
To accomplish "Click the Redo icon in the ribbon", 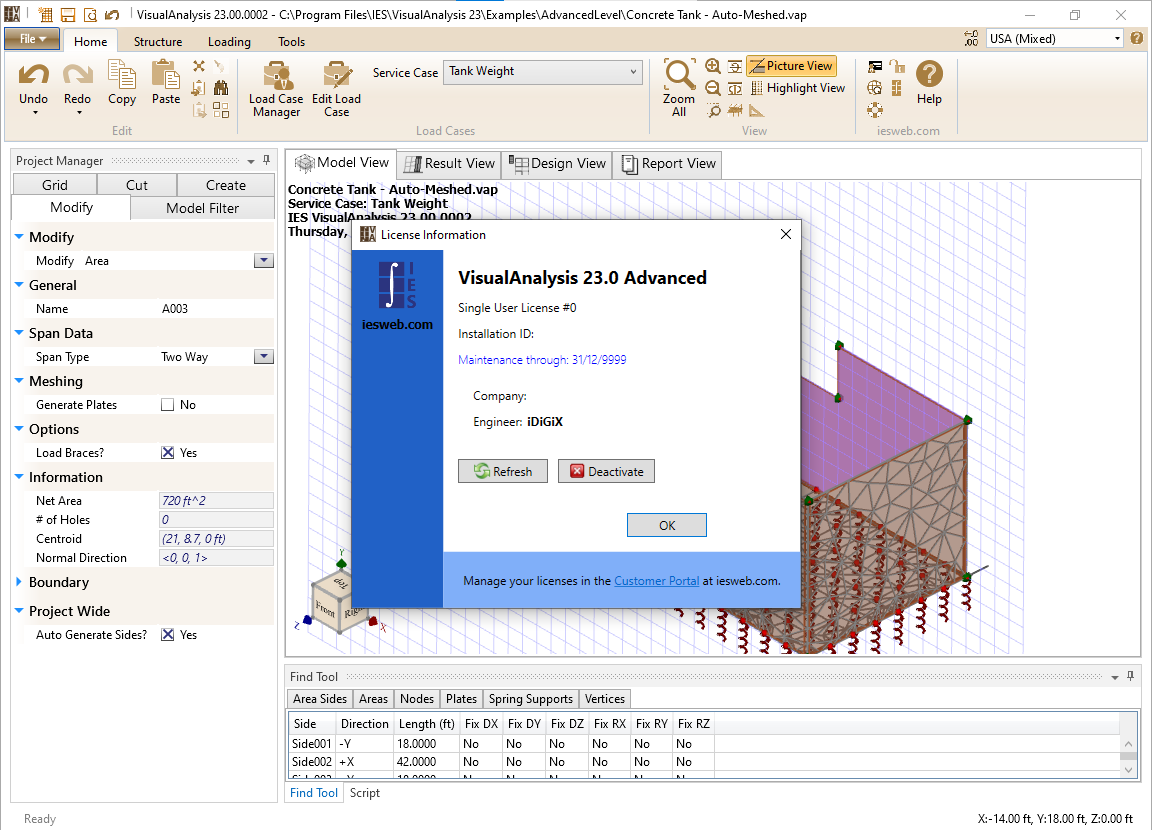I will tap(77, 76).
